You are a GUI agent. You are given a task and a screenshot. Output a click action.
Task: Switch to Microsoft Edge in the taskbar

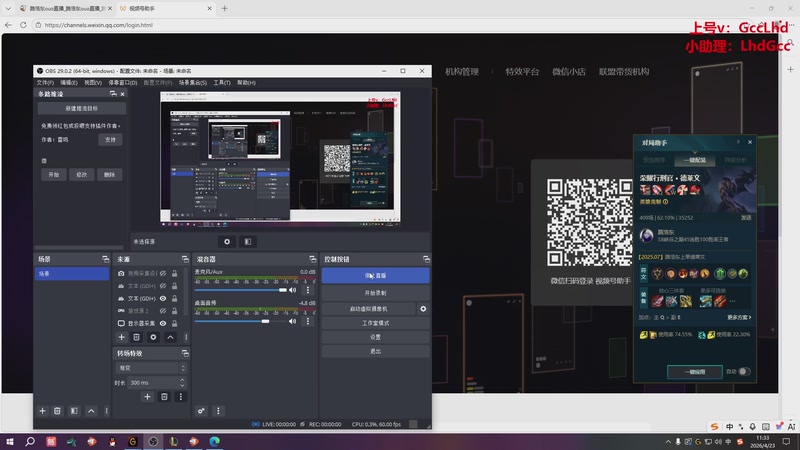[x=214, y=441]
